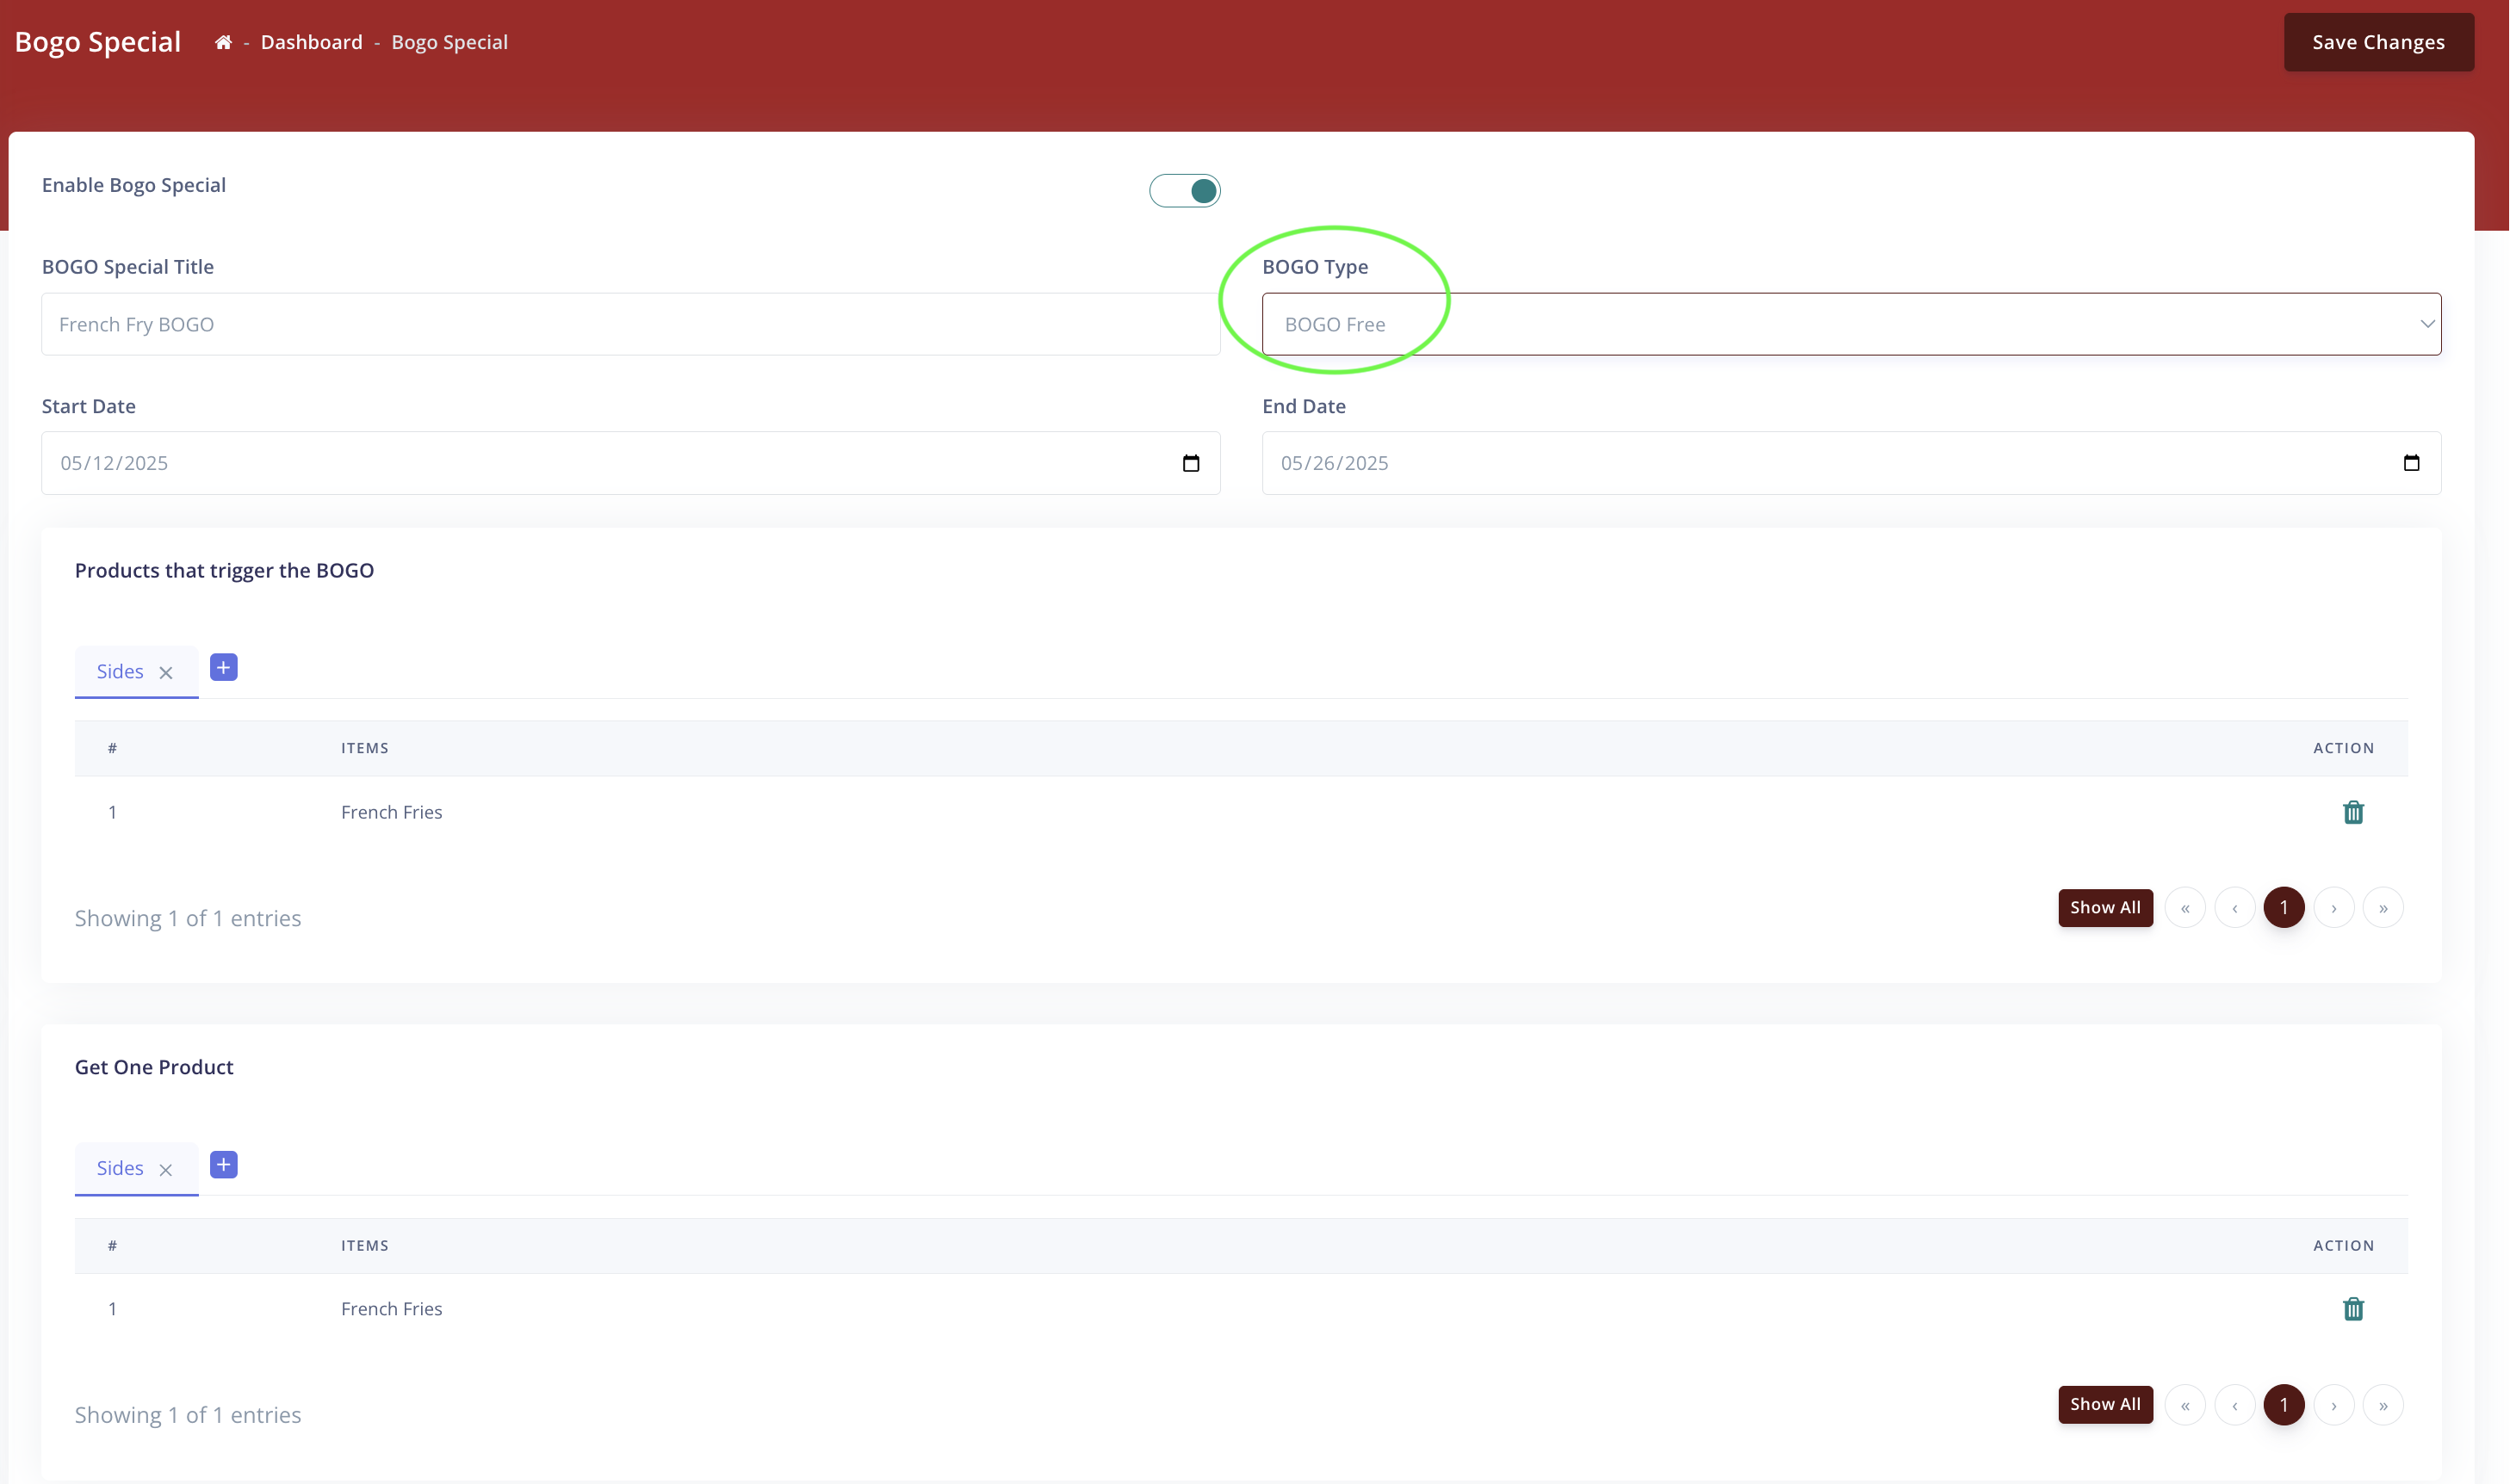Screen dimensions: 2516x1484
Task: Click Save Changes button
Action: (2378, 42)
